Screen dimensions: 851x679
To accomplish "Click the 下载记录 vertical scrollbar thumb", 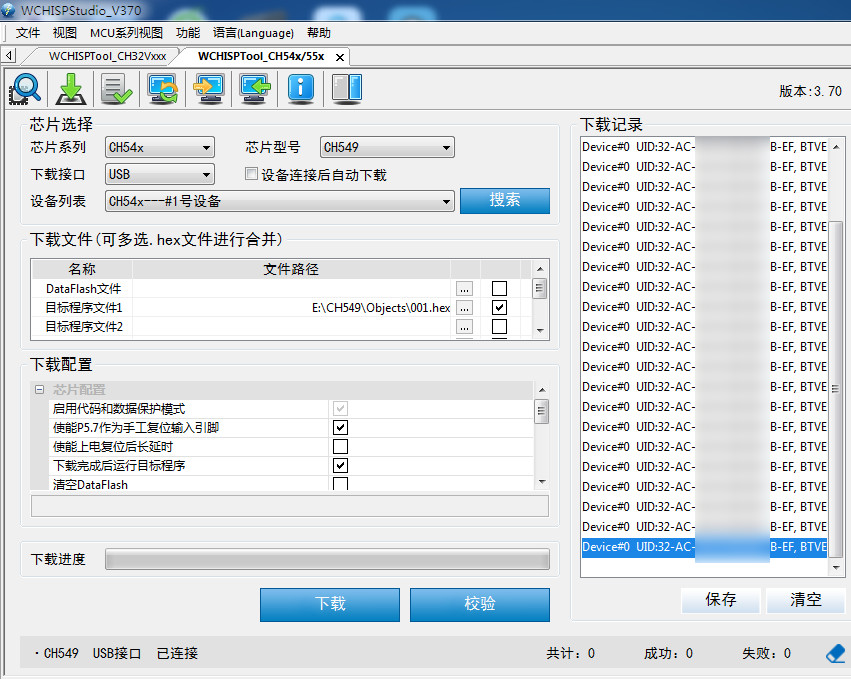I will [x=836, y=389].
